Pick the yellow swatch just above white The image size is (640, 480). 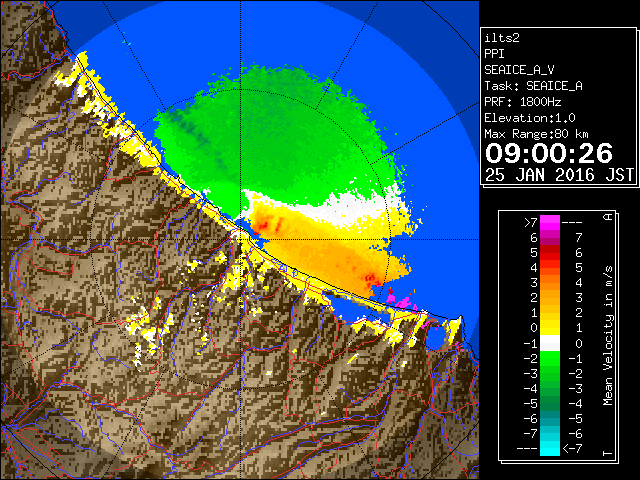[x=550, y=328]
